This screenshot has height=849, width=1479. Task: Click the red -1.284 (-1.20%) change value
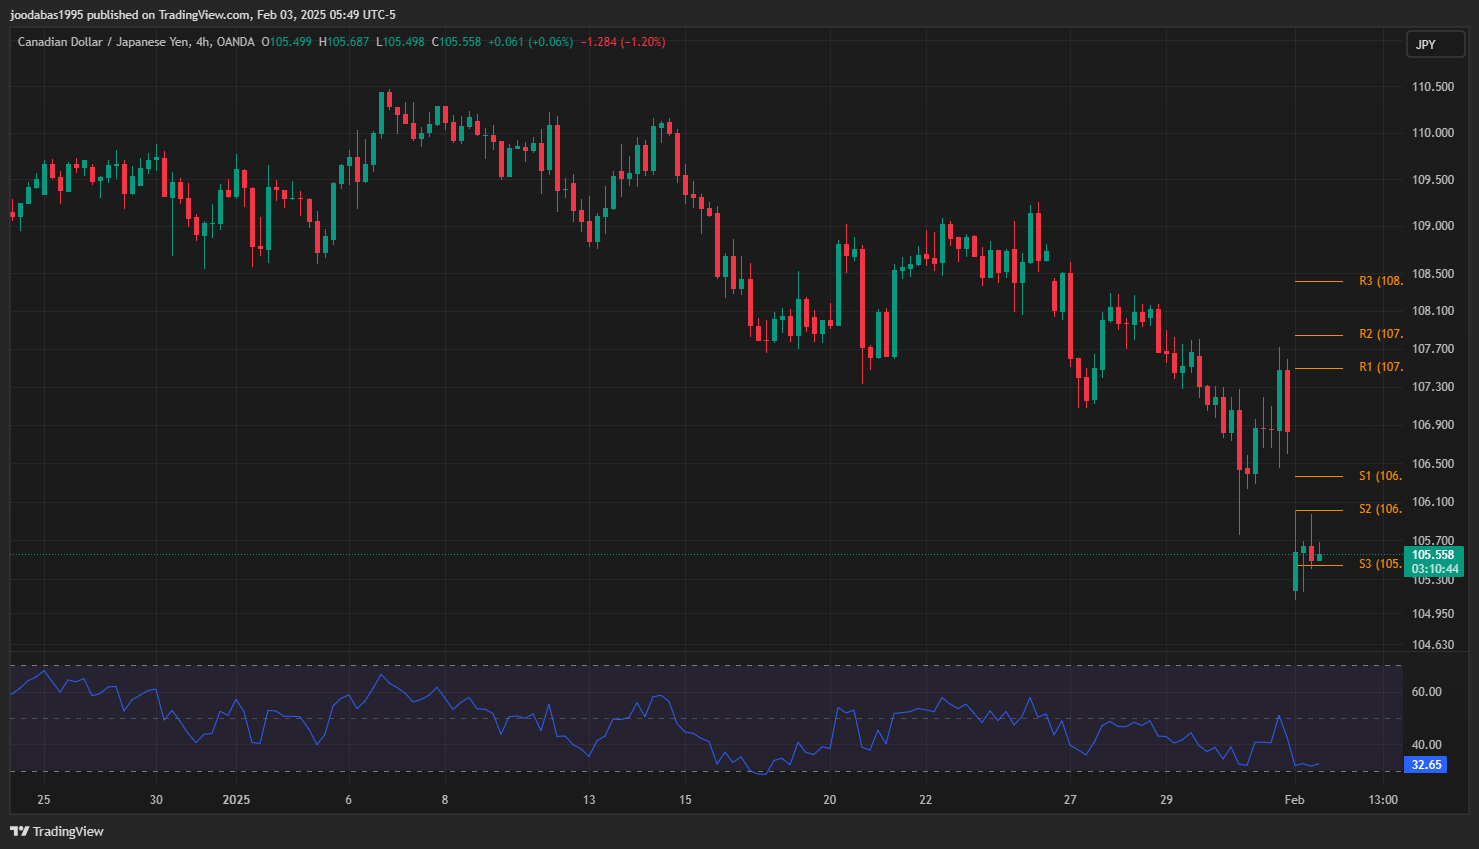coord(622,42)
